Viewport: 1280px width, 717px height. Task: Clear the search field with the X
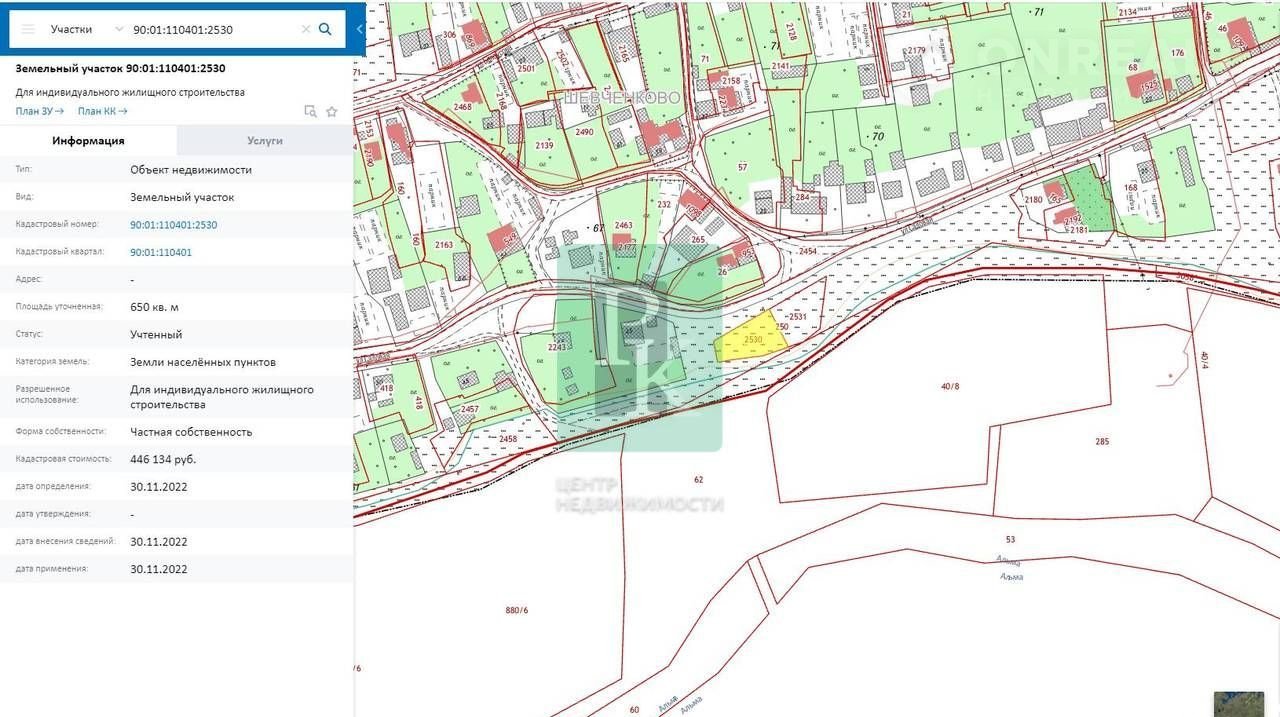(x=306, y=30)
